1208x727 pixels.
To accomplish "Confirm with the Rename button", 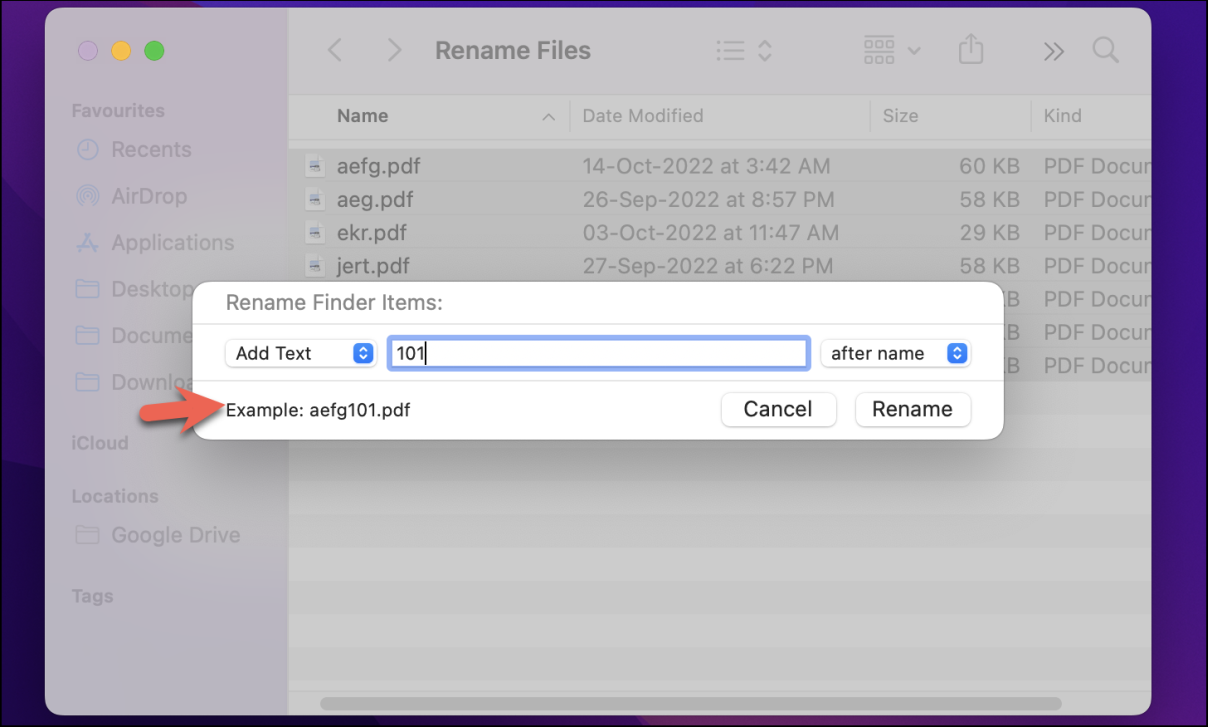I will click(x=912, y=409).
